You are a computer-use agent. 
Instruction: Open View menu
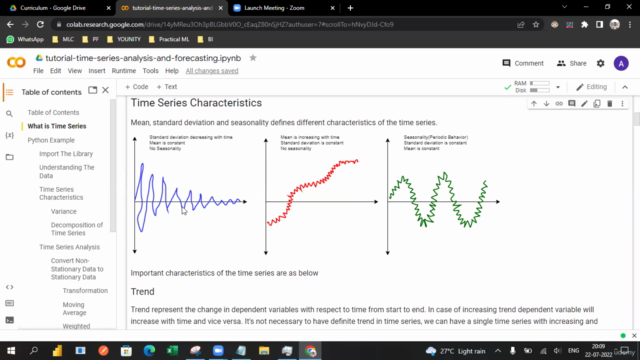click(75, 71)
